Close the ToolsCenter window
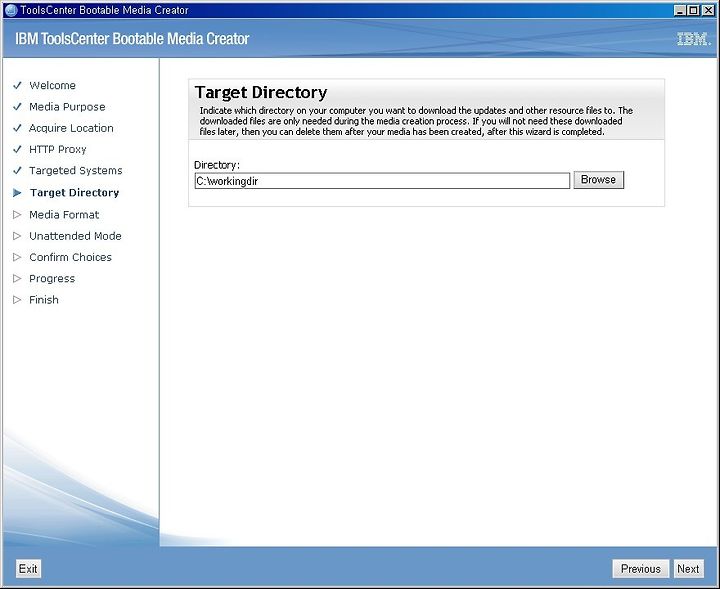This screenshot has height=589, width=720. pos(708,10)
